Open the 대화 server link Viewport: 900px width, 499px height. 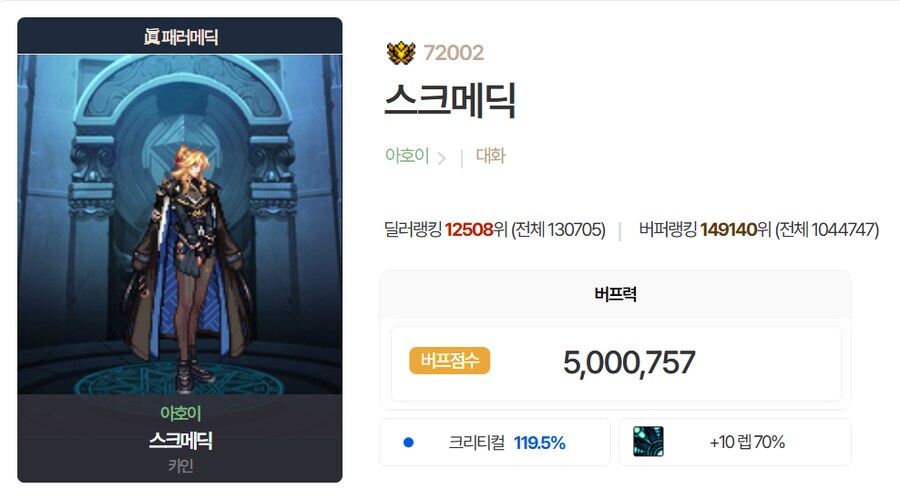491,156
